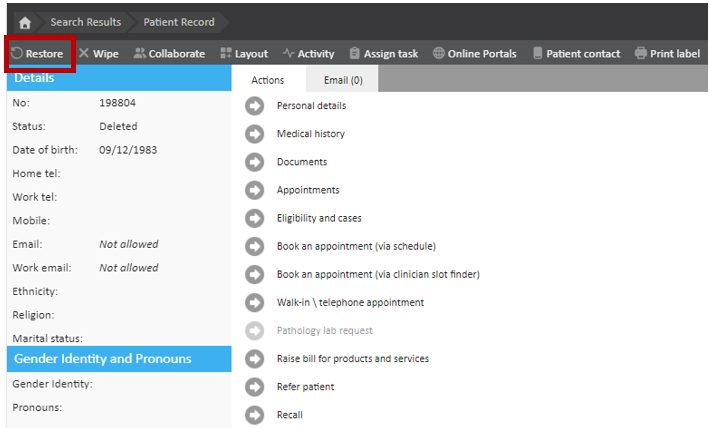Open Online Portals

coord(476,54)
